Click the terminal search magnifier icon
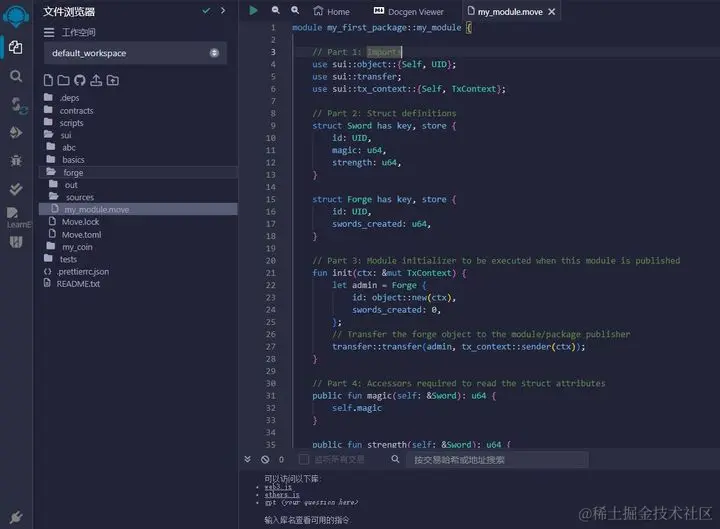This screenshot has height=529, width=720. click(x=395, y=459)
